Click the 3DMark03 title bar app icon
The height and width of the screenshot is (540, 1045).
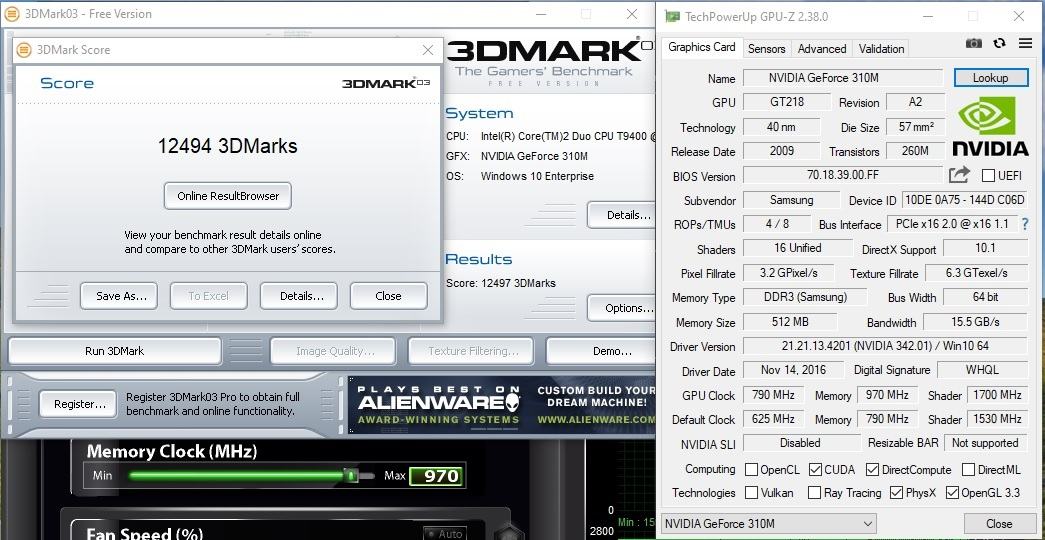[11, 13]
